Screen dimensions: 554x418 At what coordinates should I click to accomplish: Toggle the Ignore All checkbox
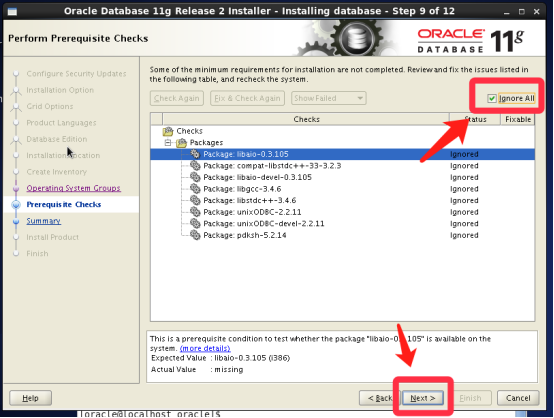pos(492,98)
